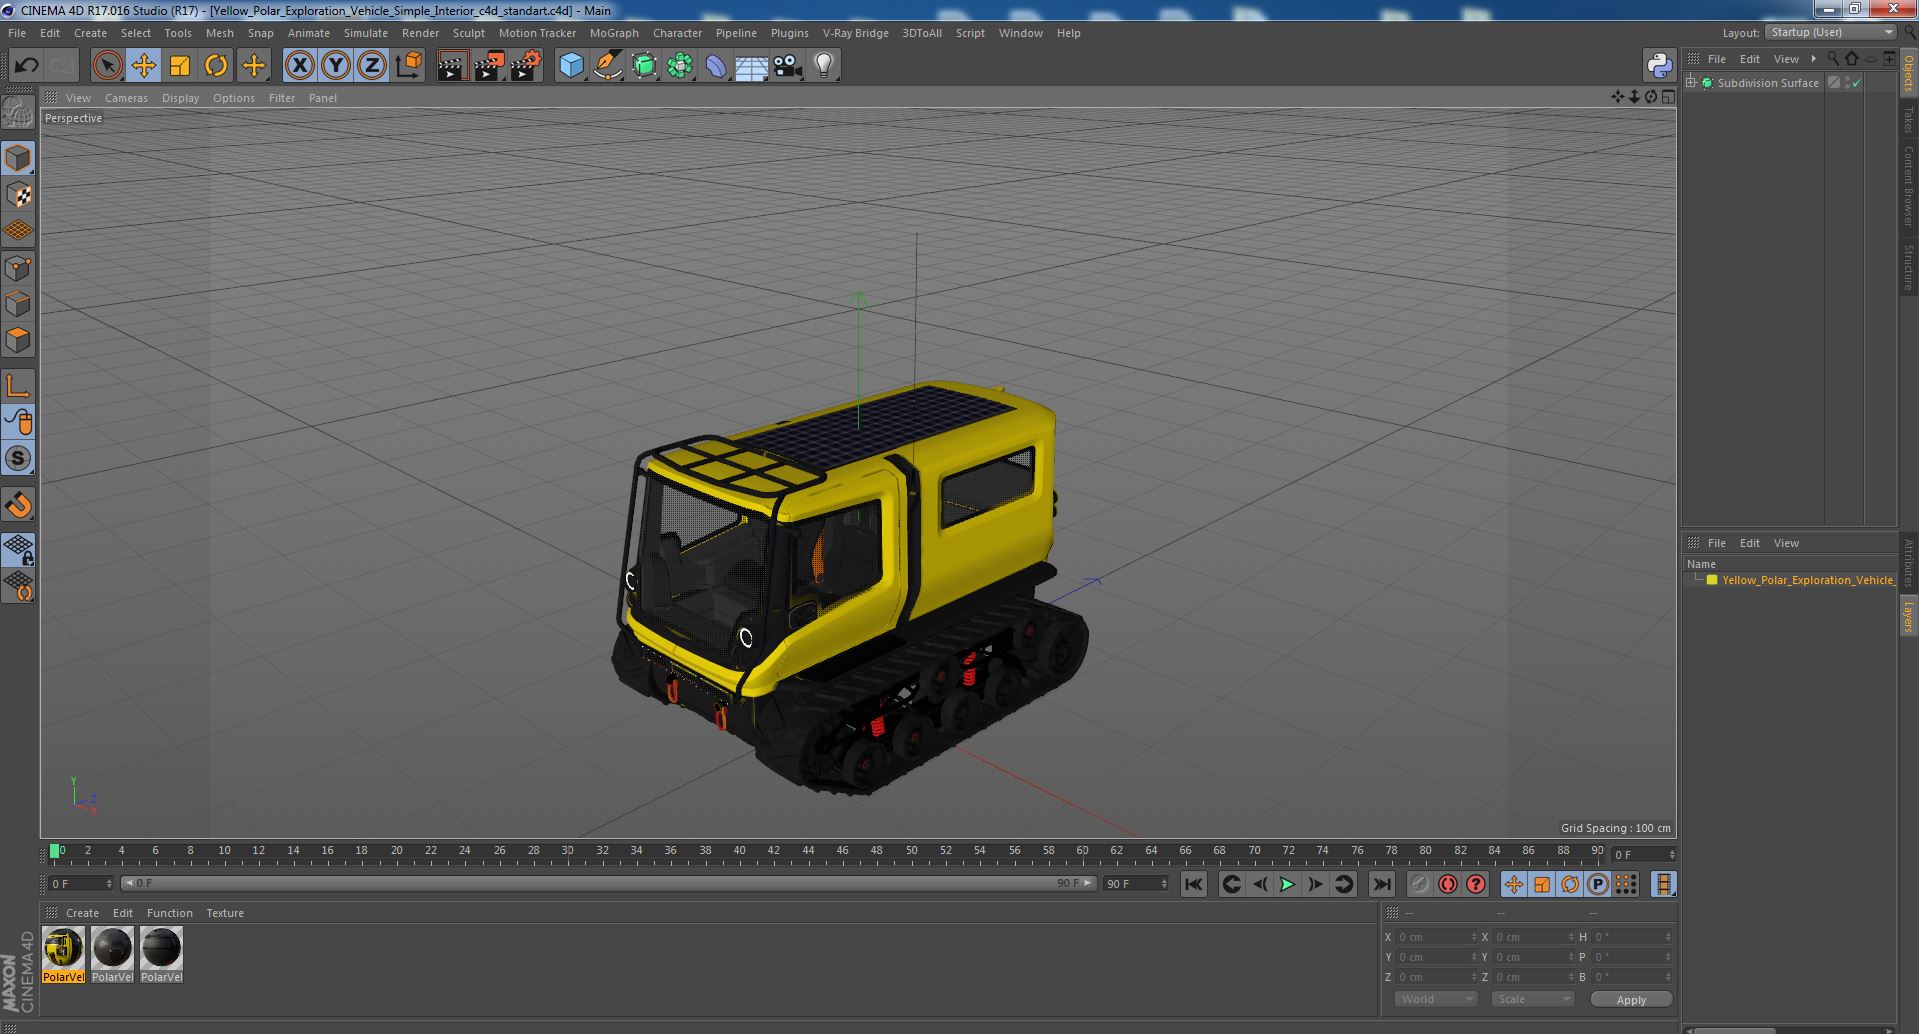Open Edit Render Settings
The image size is (1919, 1034).
[526, 66]
